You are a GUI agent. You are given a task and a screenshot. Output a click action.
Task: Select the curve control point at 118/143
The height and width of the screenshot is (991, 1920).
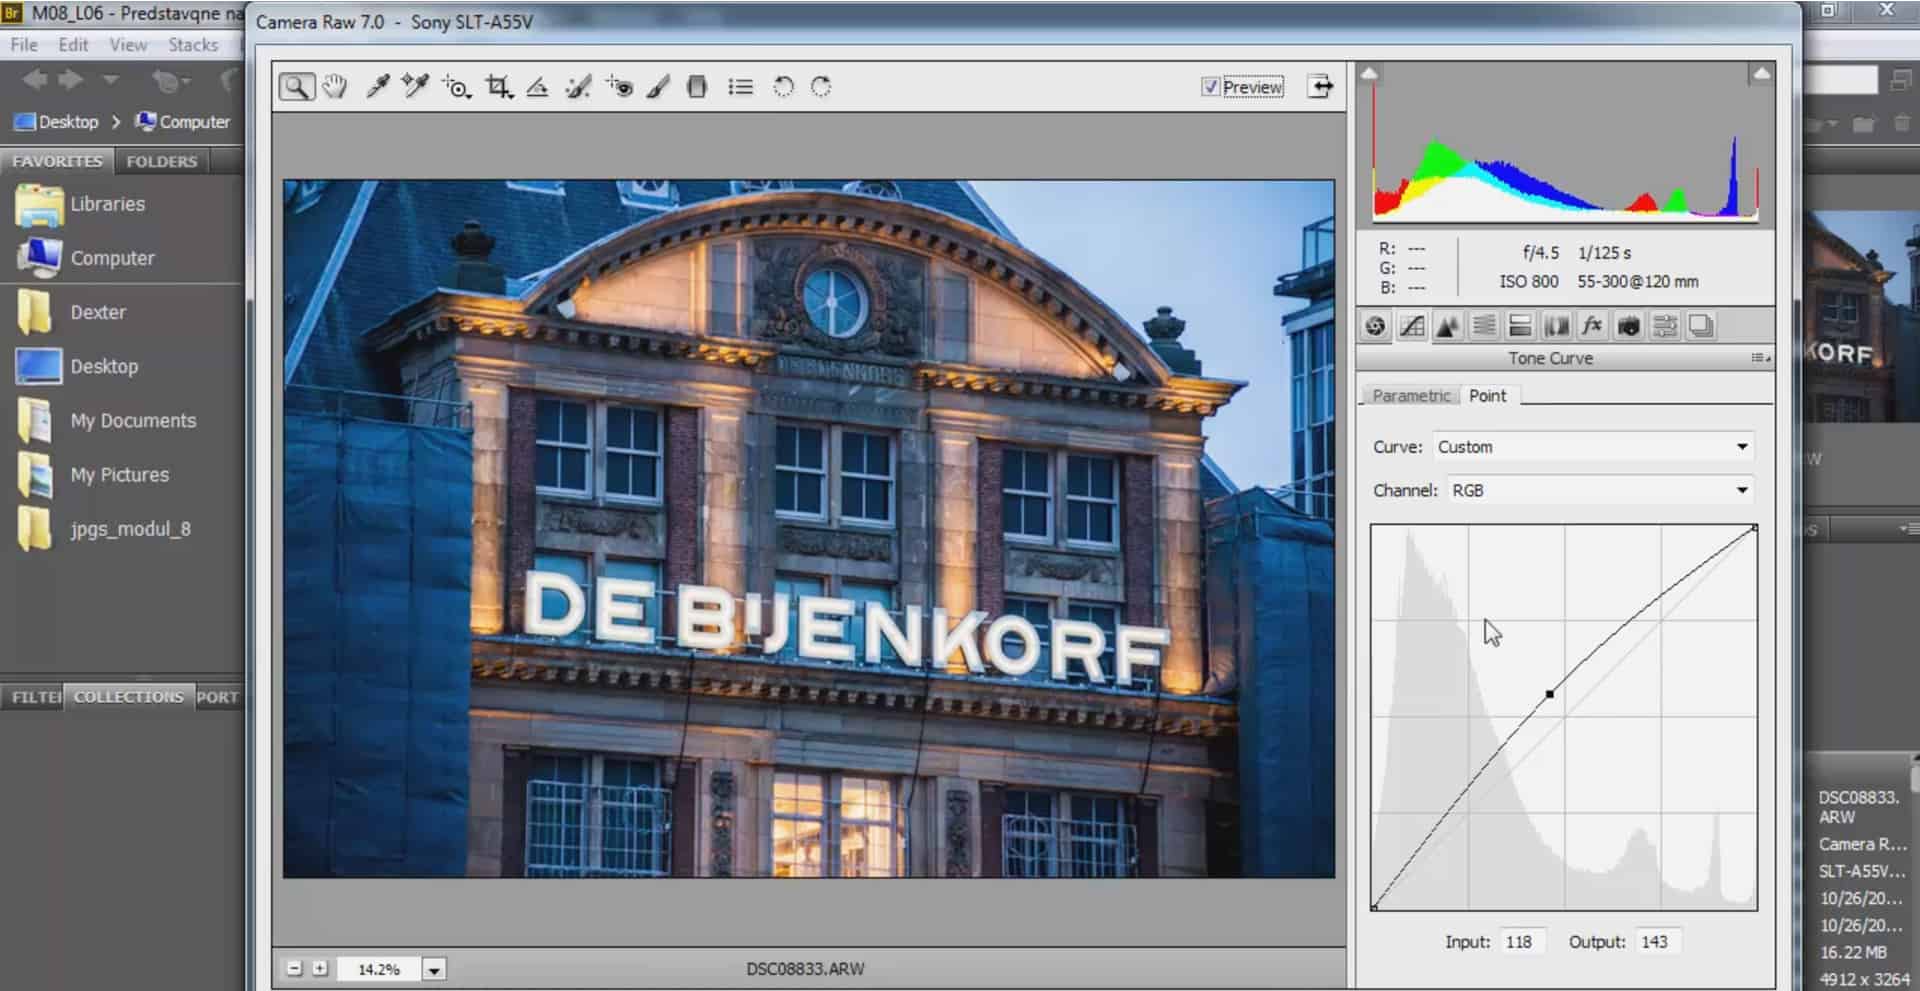tap(1550, 693)
